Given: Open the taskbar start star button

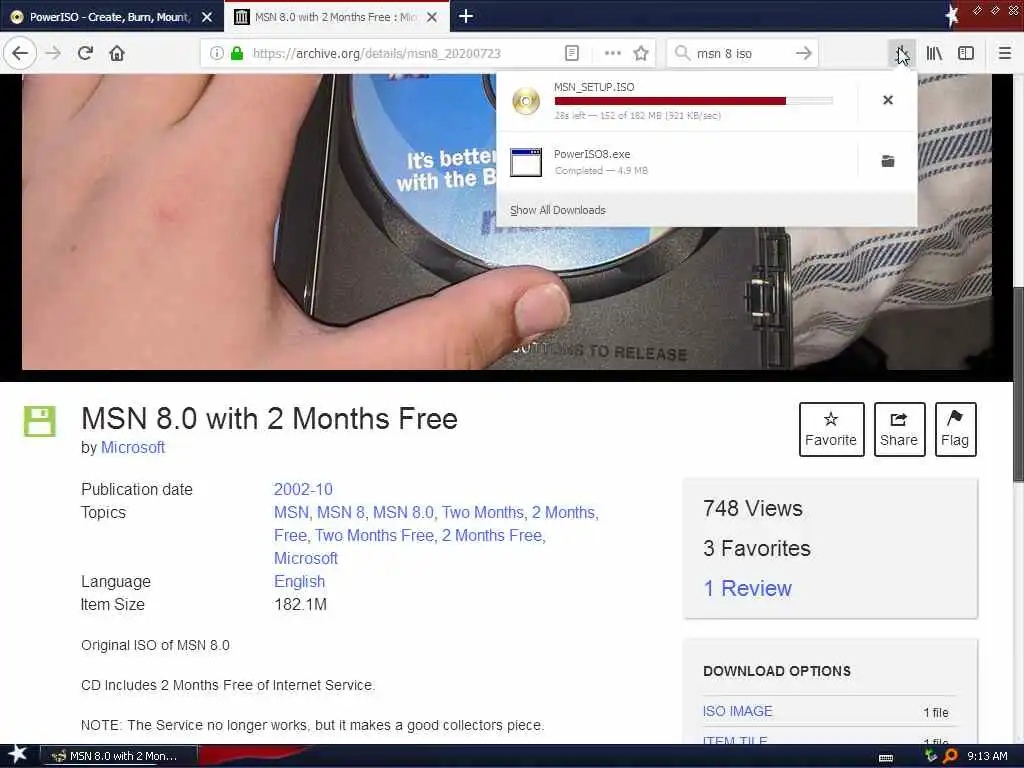Looking at the screenshot, I should click(18, 755).
